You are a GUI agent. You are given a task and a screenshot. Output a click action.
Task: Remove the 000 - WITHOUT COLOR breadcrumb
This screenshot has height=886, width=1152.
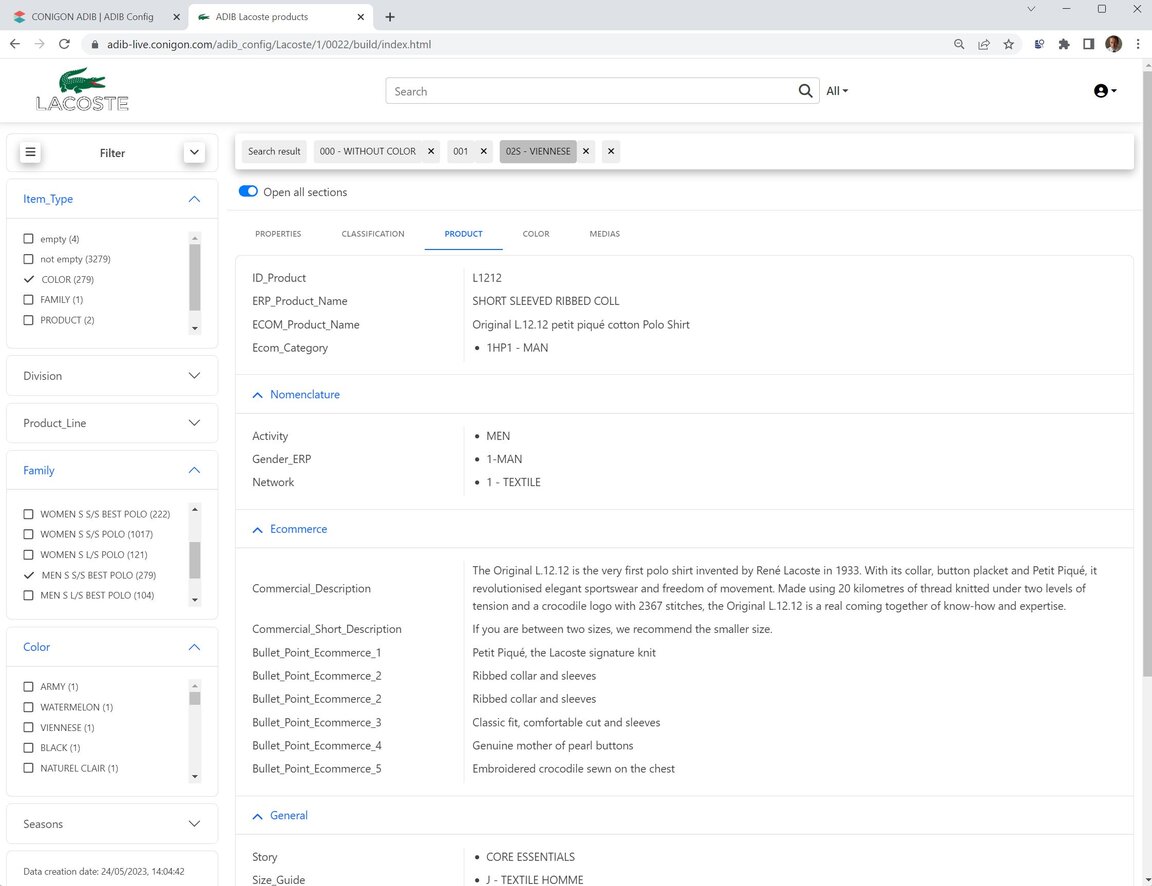click(x=431, y=151)
